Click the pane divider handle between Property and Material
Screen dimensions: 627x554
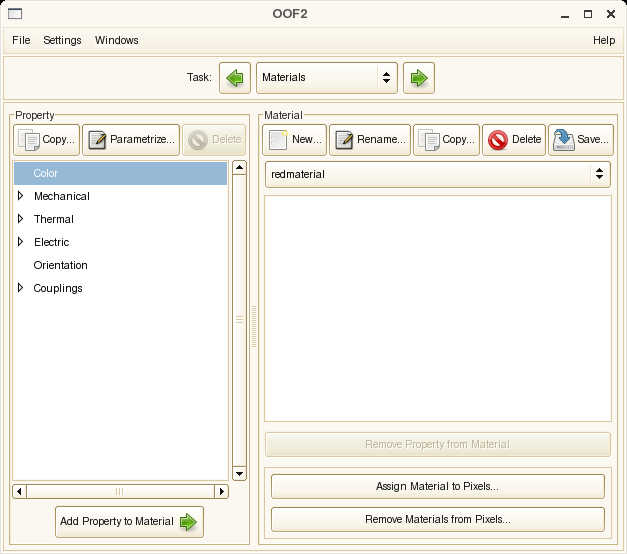click(x=254, y=326)
